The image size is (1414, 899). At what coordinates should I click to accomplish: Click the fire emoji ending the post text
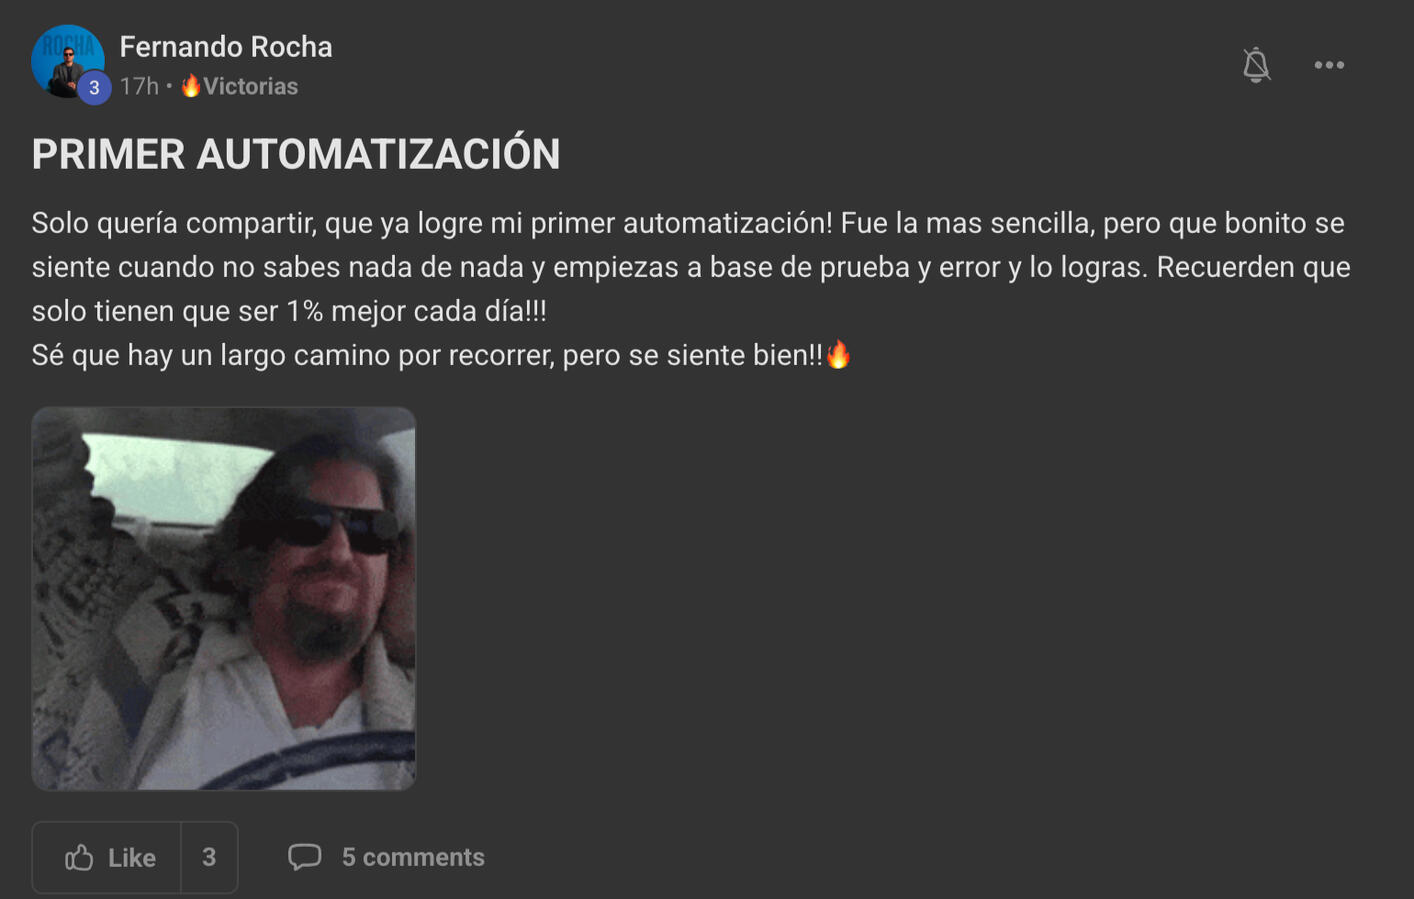(838, 354)
